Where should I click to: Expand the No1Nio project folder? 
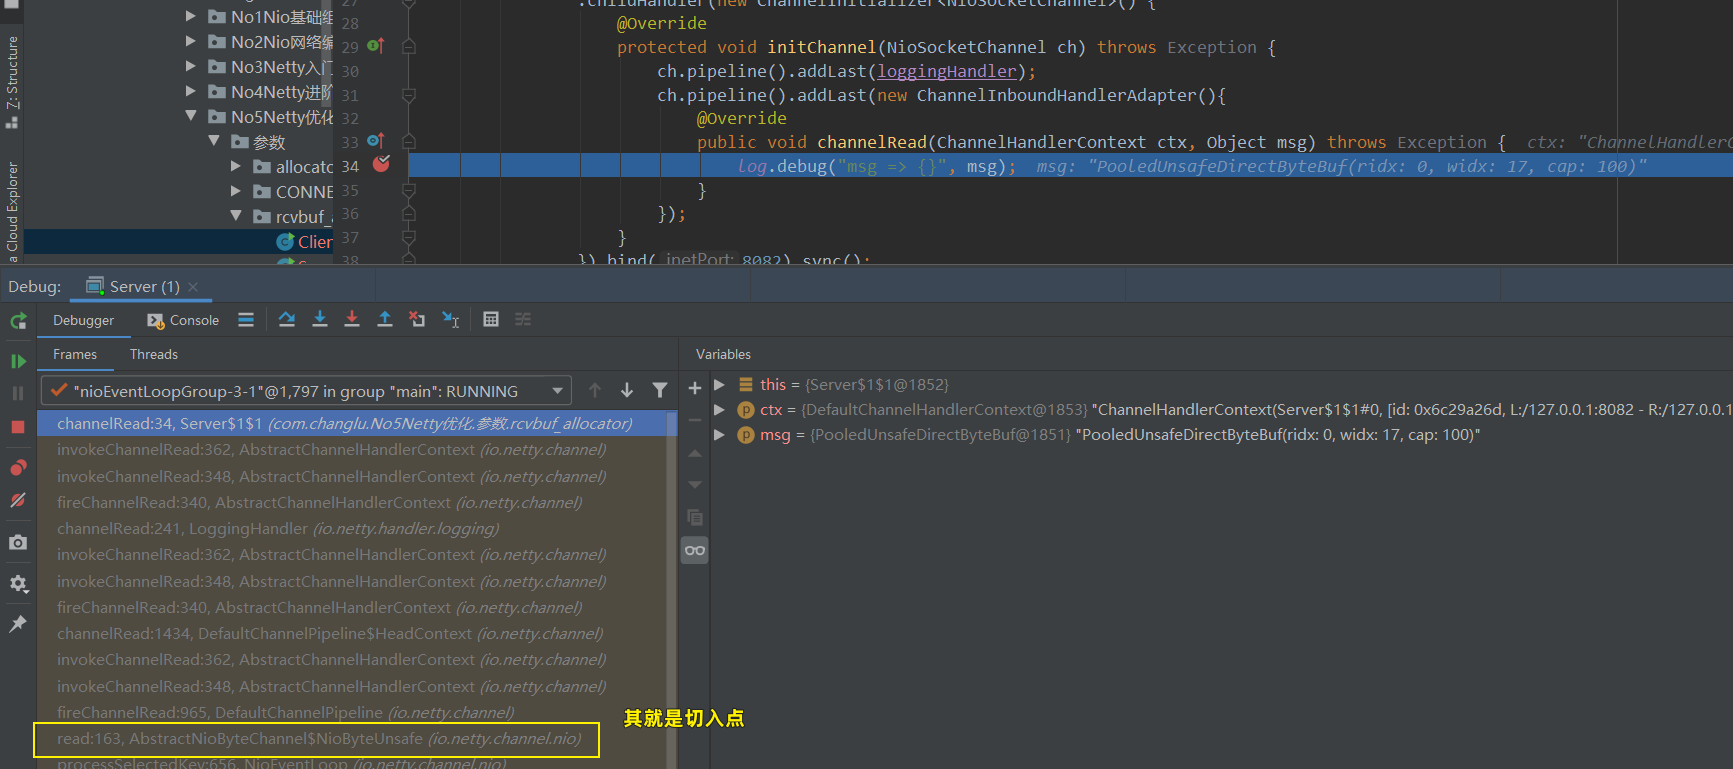point(191,16)
